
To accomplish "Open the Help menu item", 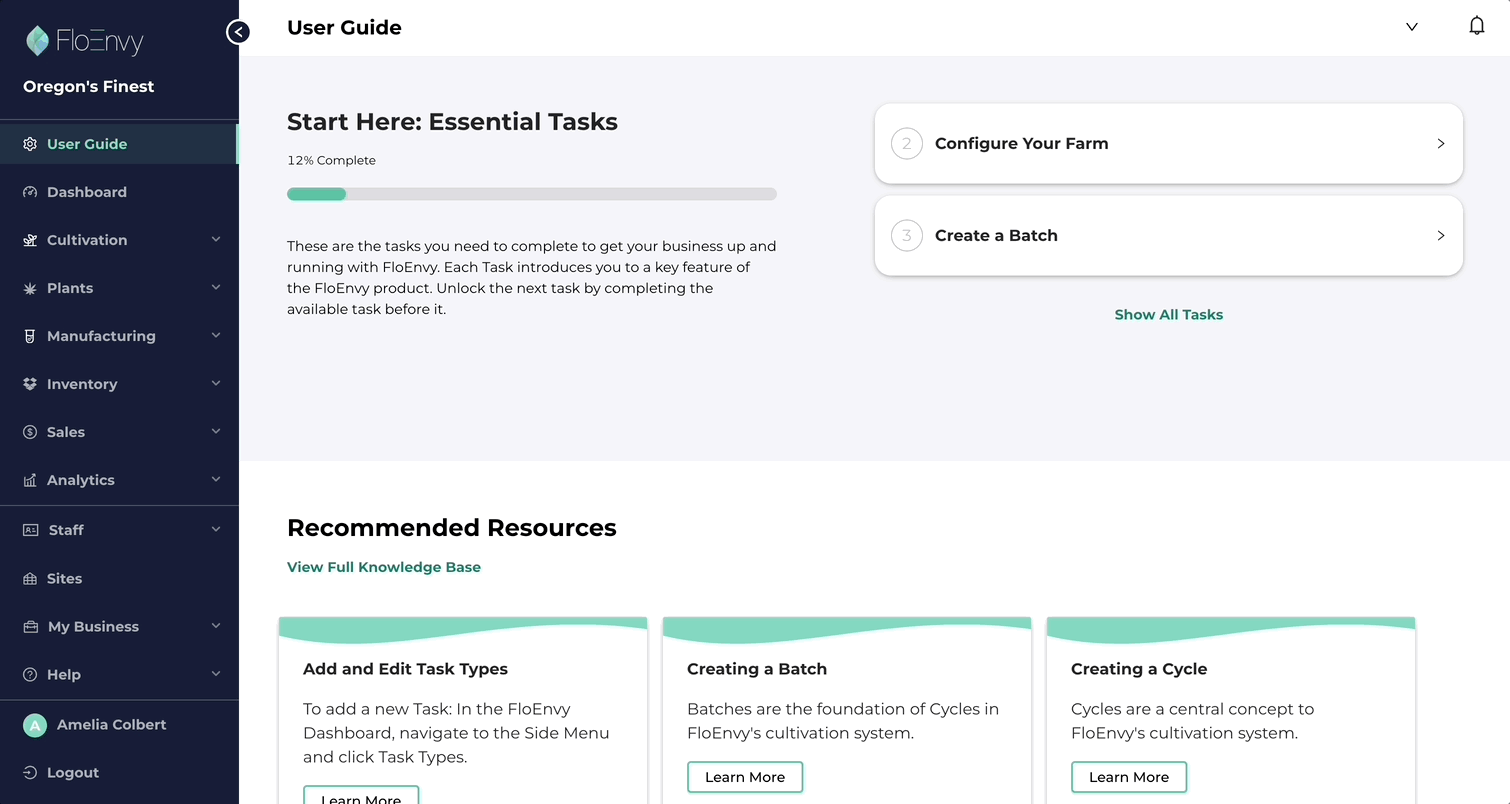I will (x=64, y=674).
